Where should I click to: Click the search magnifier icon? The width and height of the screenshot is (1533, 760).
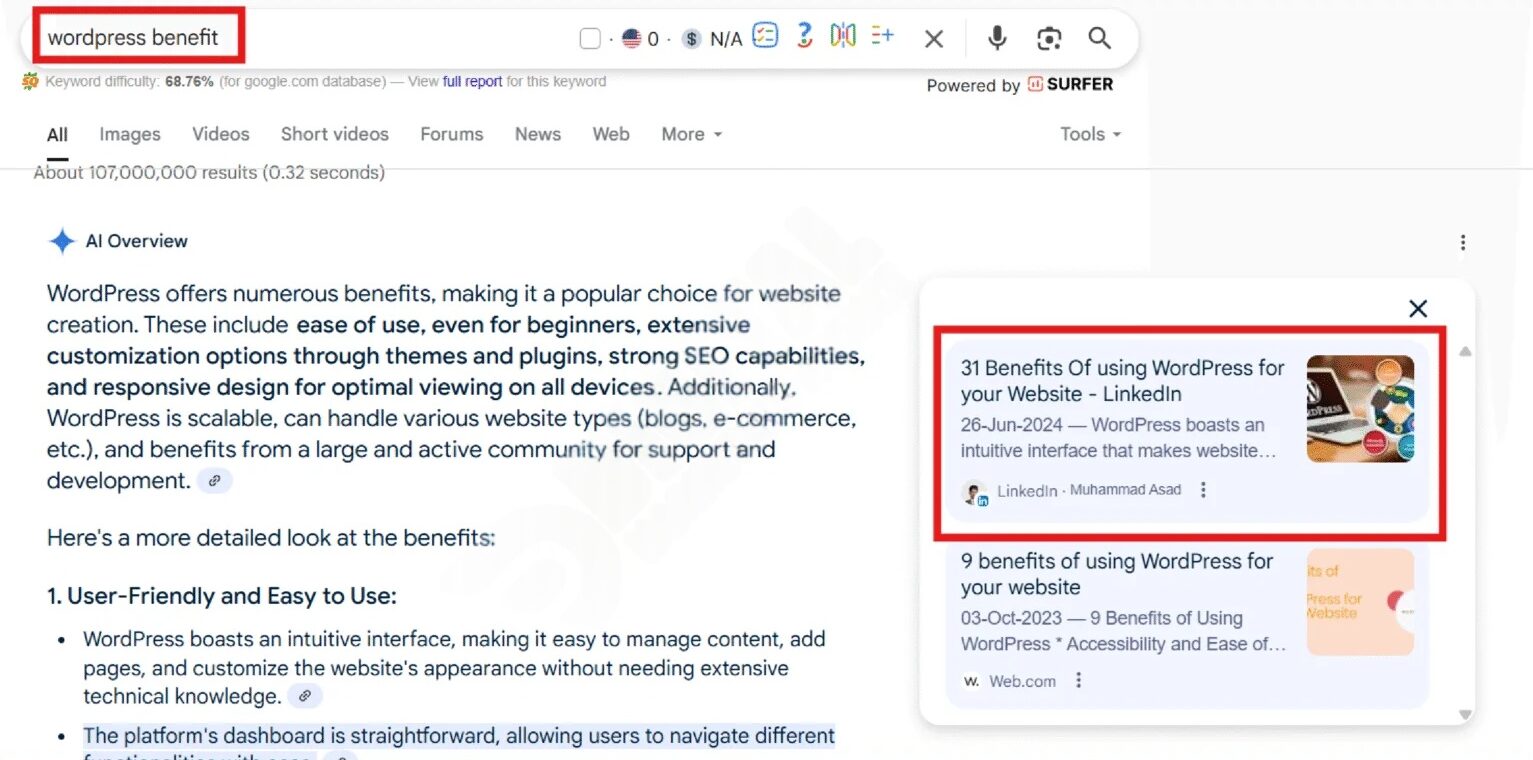1099,38
